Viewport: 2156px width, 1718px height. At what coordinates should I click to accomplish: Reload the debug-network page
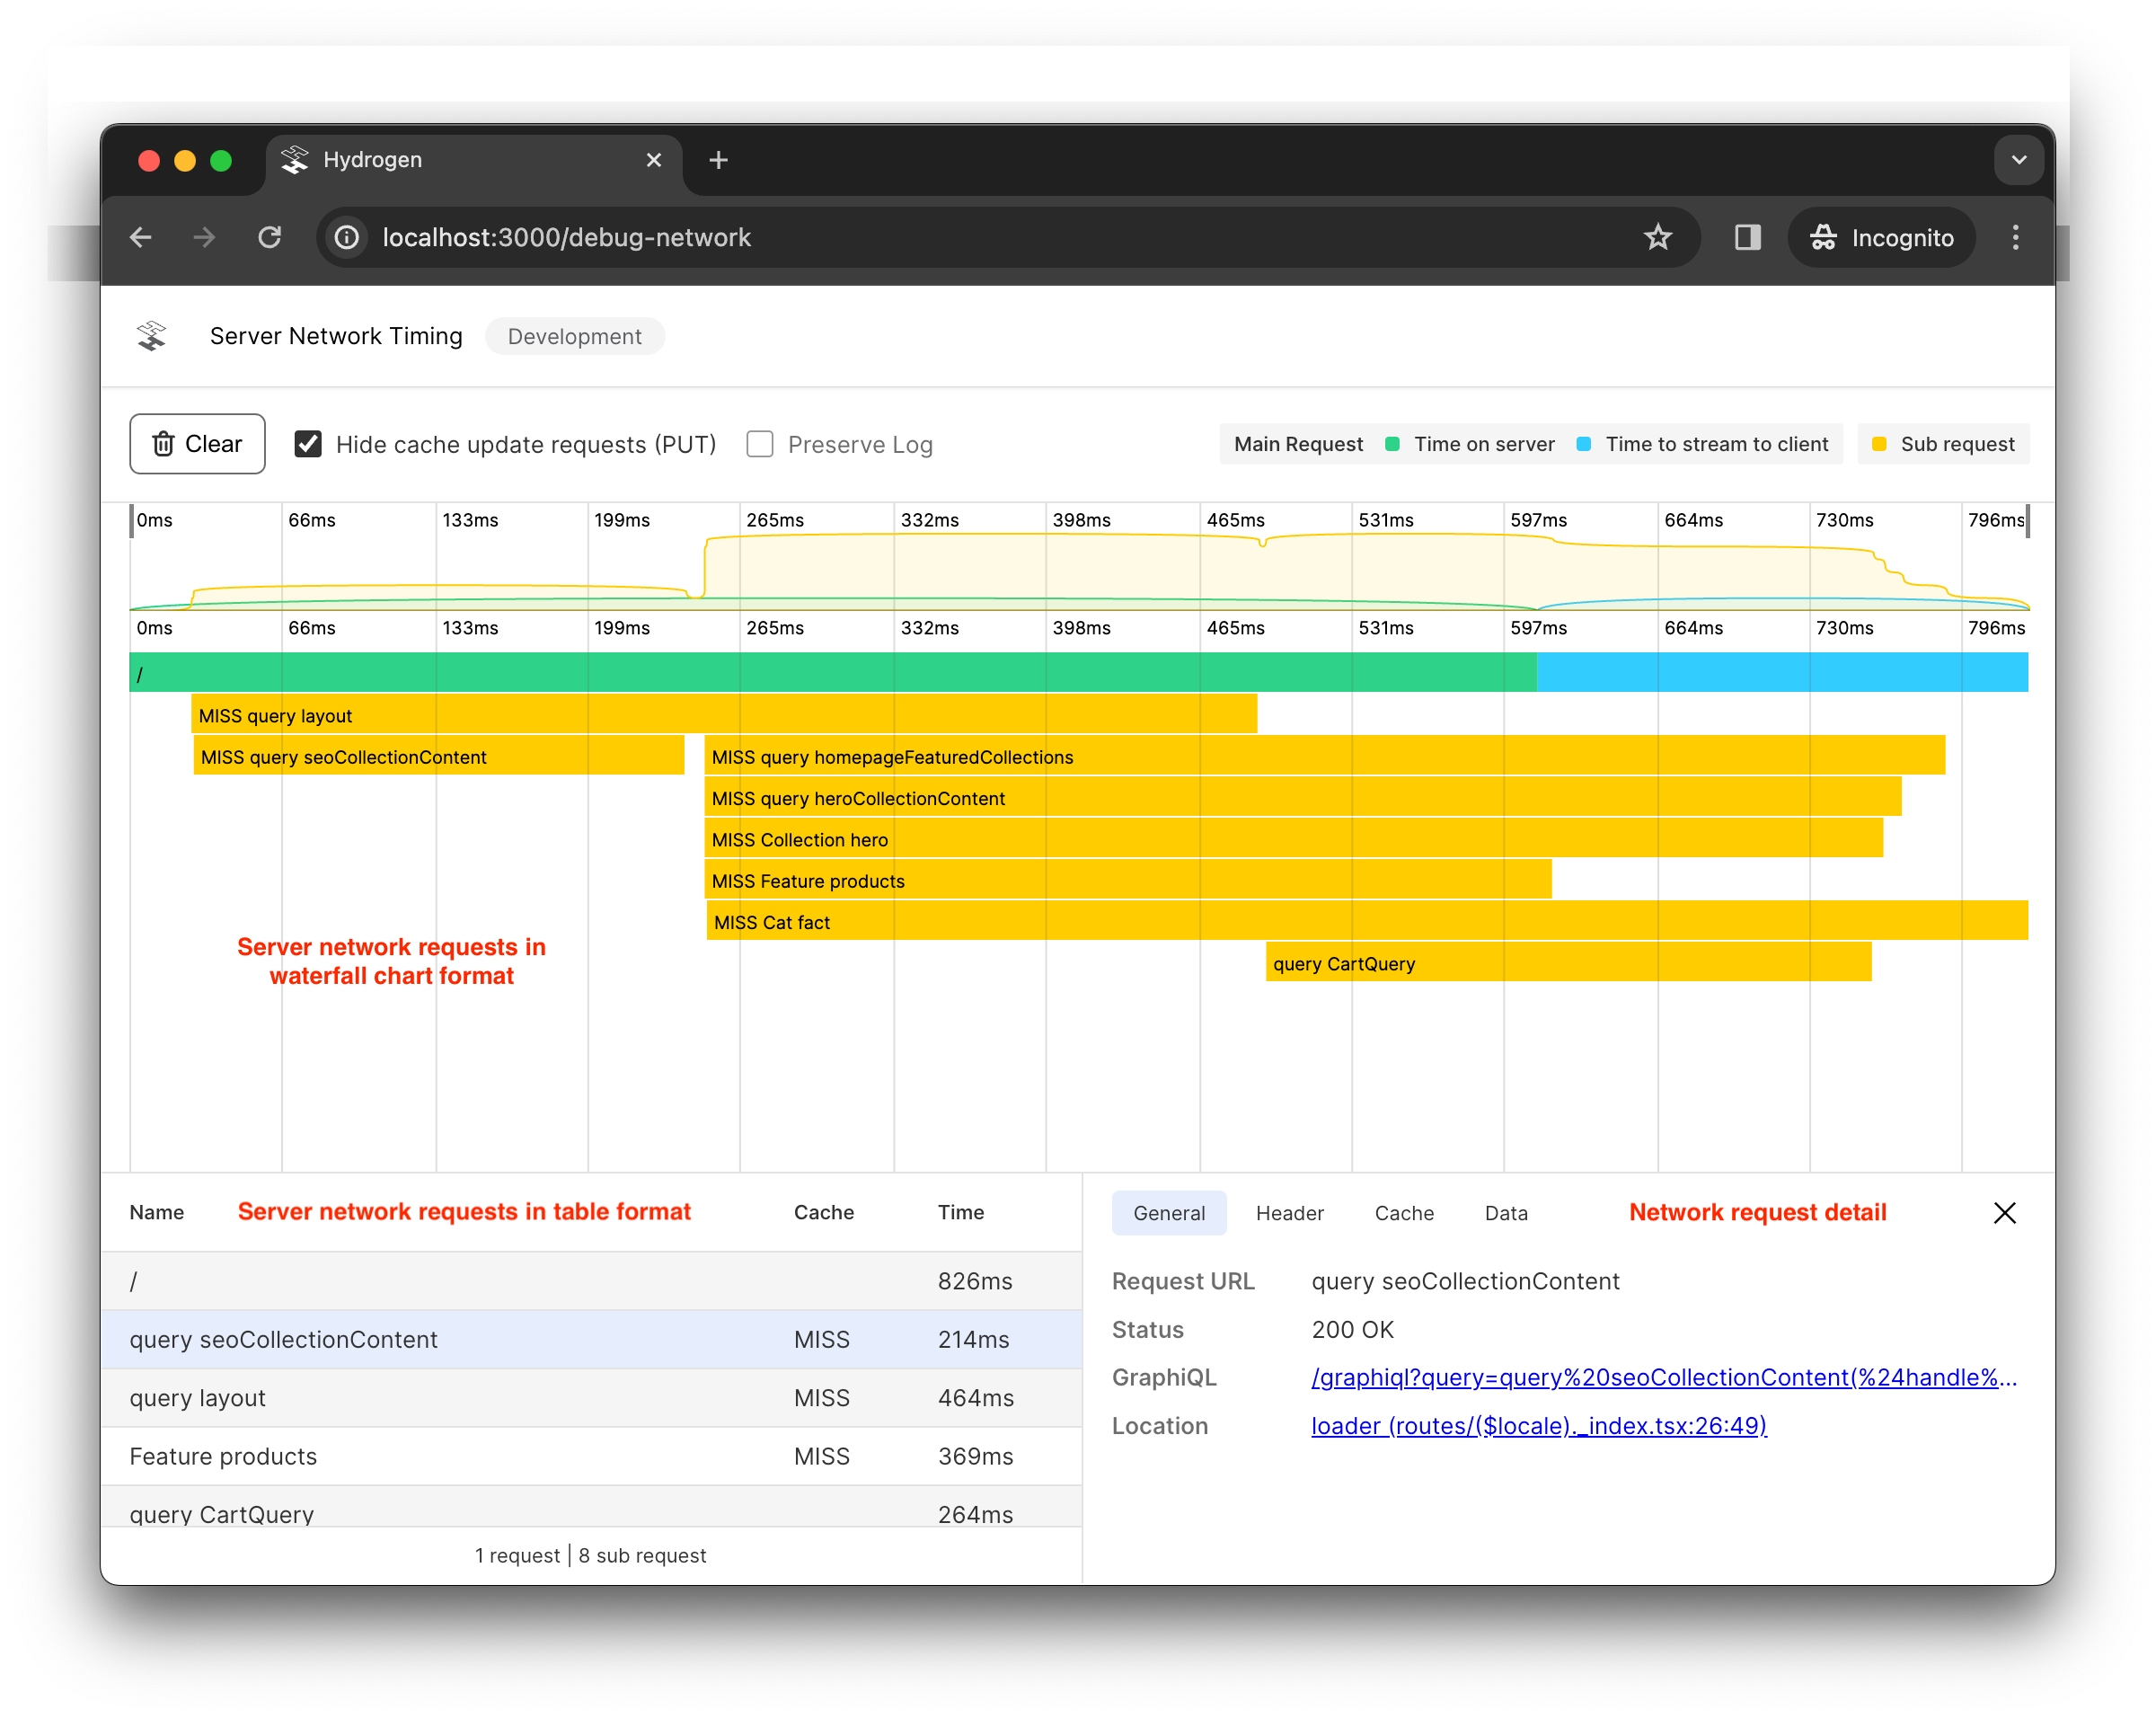tap(269, 237)
